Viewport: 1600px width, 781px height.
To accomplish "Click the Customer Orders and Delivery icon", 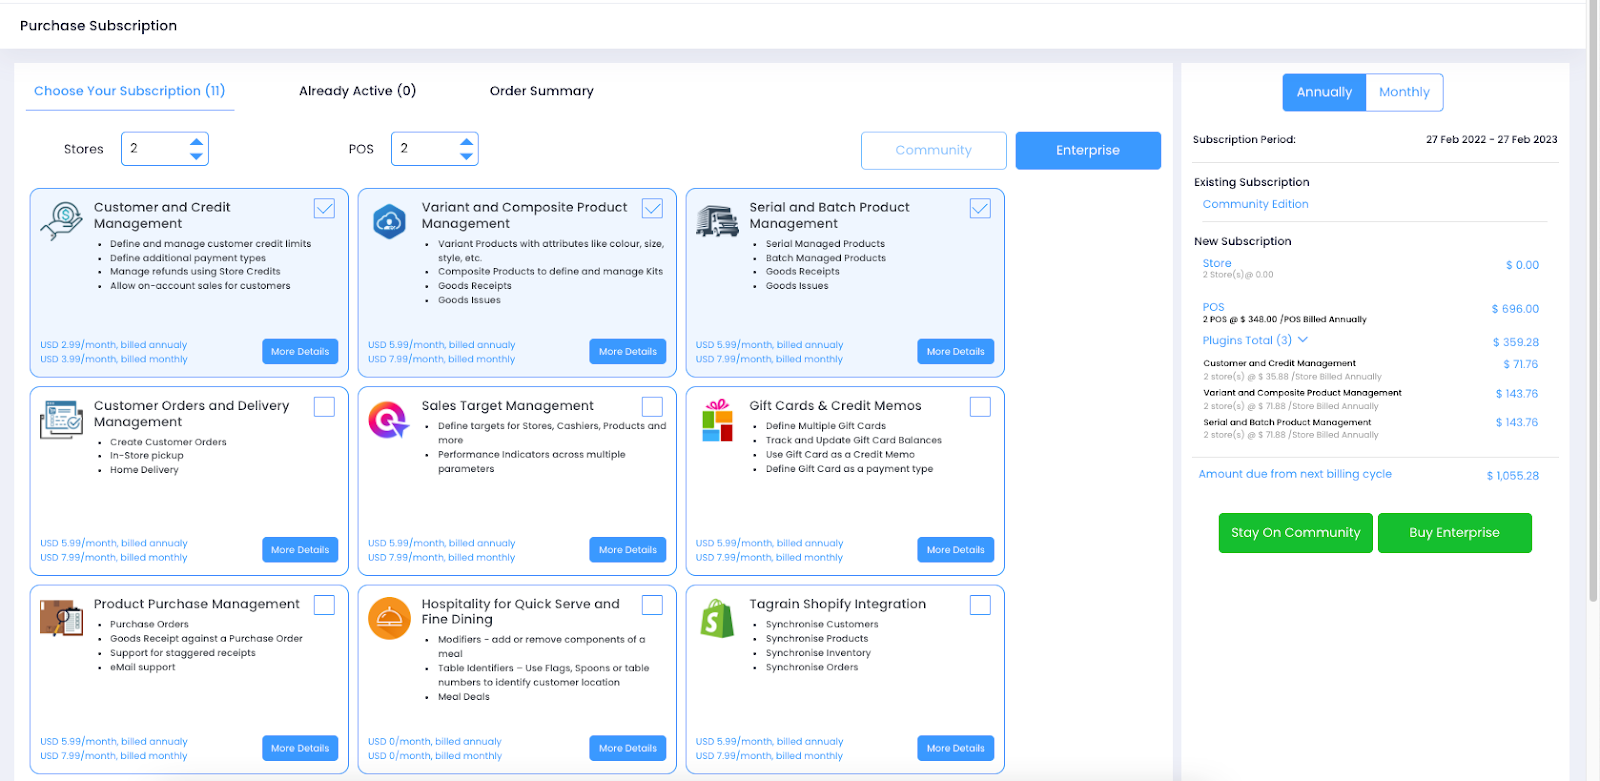I will (x=62, y=419).
